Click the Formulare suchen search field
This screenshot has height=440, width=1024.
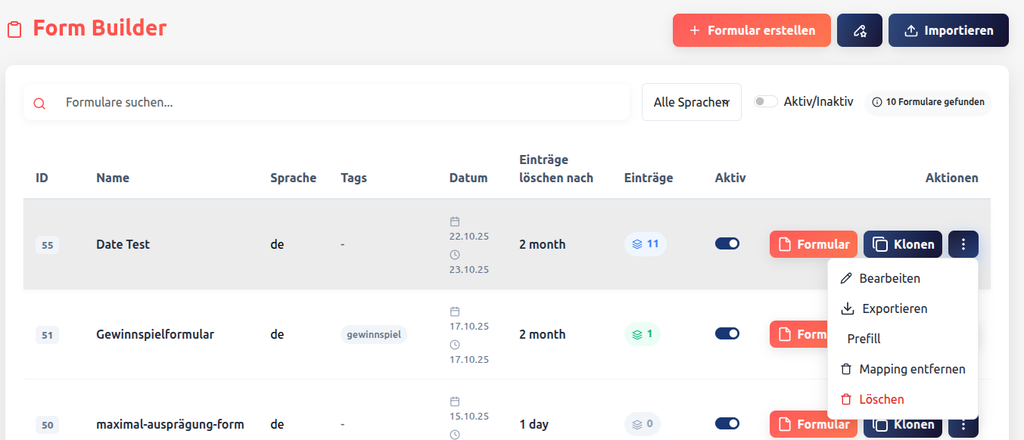click(x=327, y=102)
